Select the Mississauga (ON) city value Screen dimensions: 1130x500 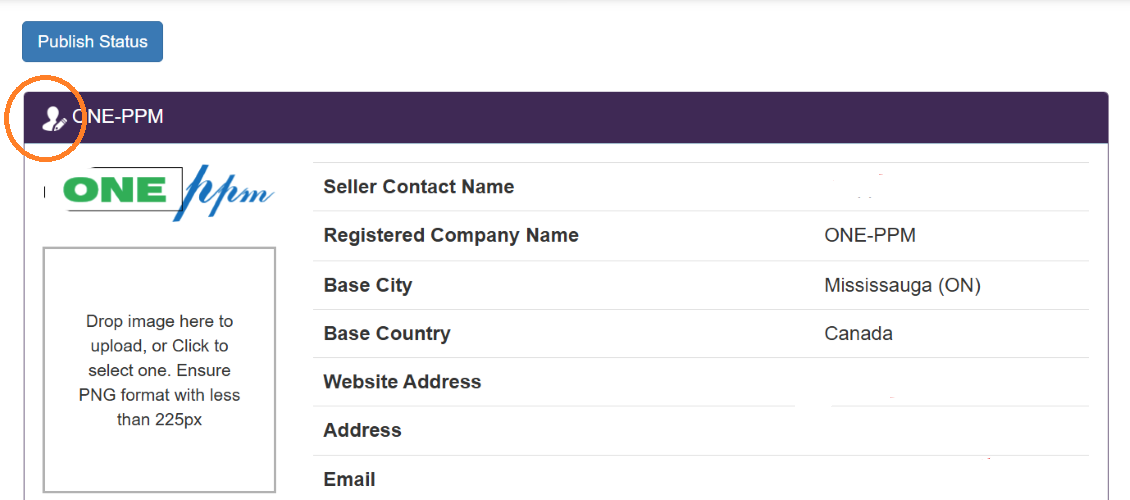(x=902, y=286)
